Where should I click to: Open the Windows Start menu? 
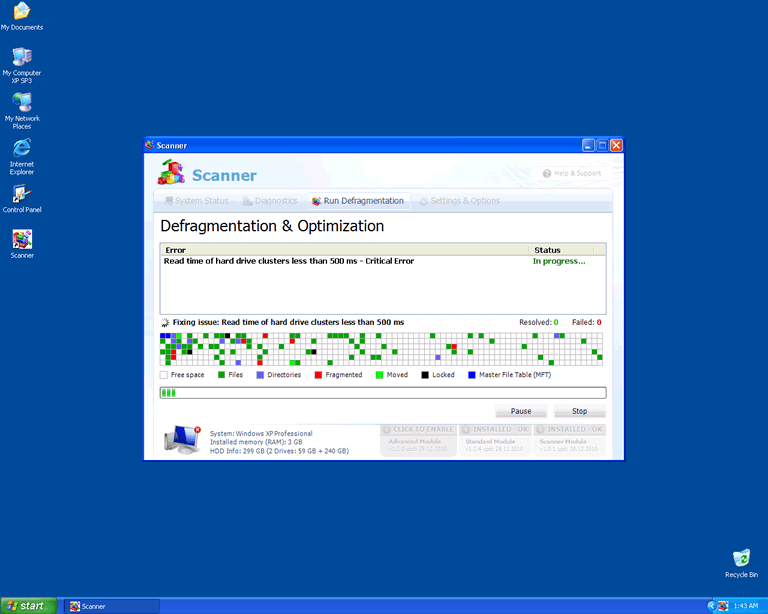point(27,606)
